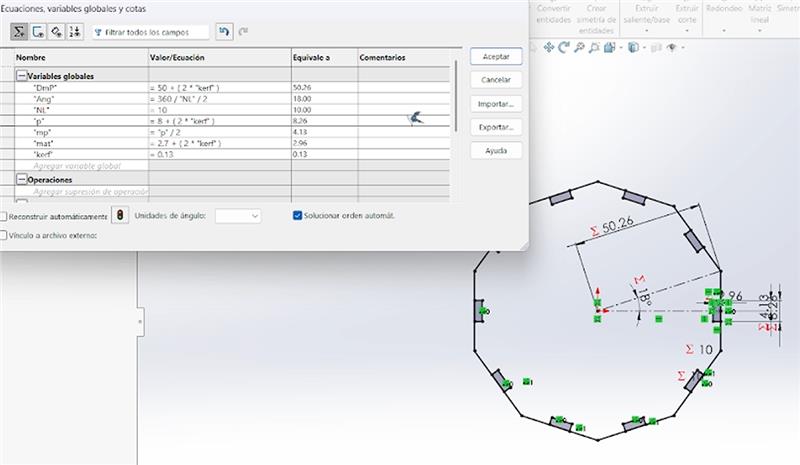This screenshot has height=465, width=800.
Task: Toggle Vínculo a archivo externo checkbox
Action: (x=4, y=235)
